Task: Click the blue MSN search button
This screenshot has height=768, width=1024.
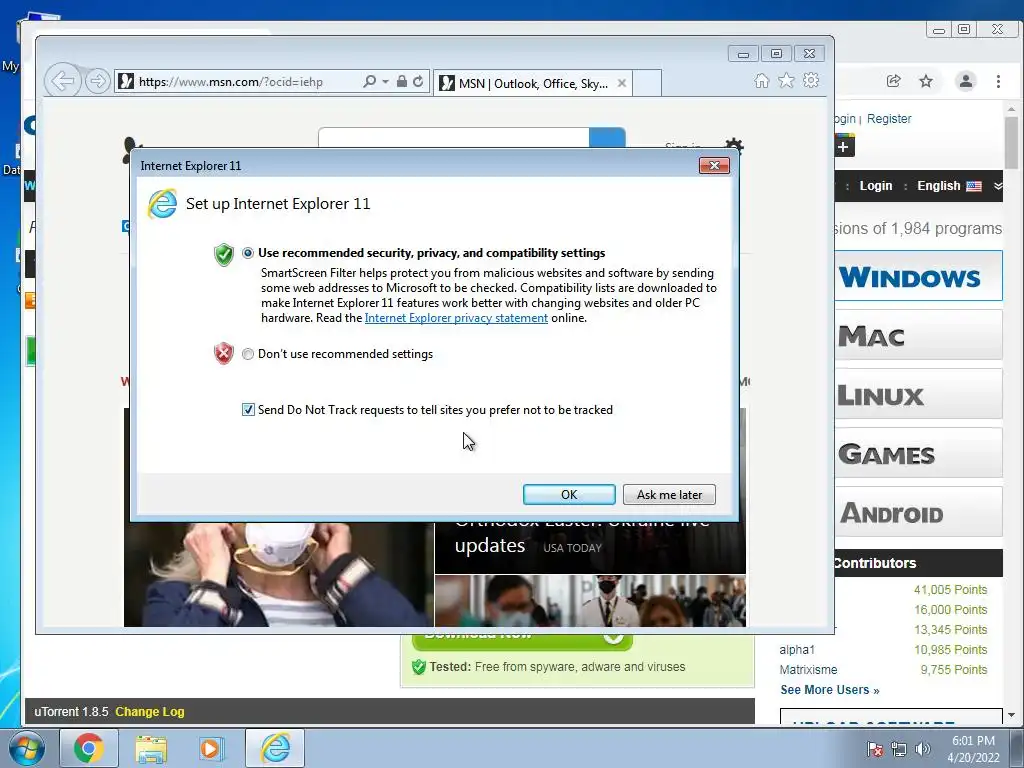Action: (x=607, y=138)
